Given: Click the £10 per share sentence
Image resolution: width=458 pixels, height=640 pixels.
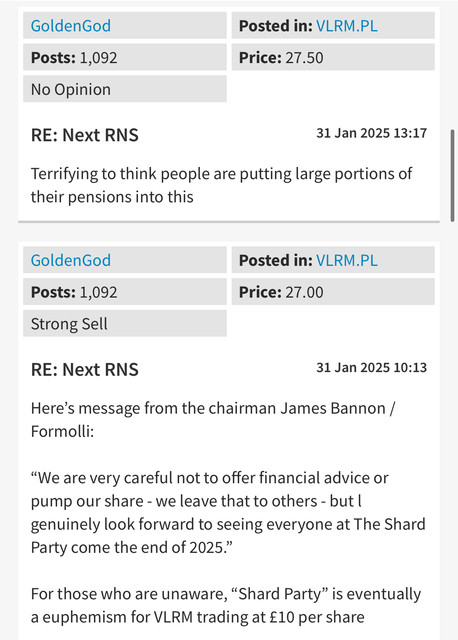Looking at the screenshot, I should pyautogui.click(x=226, y=605).
